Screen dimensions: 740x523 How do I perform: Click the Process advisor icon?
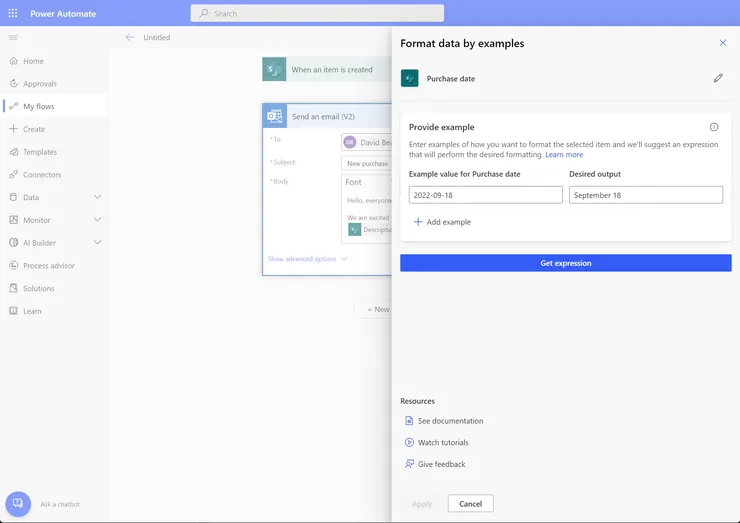pos(14,265)
